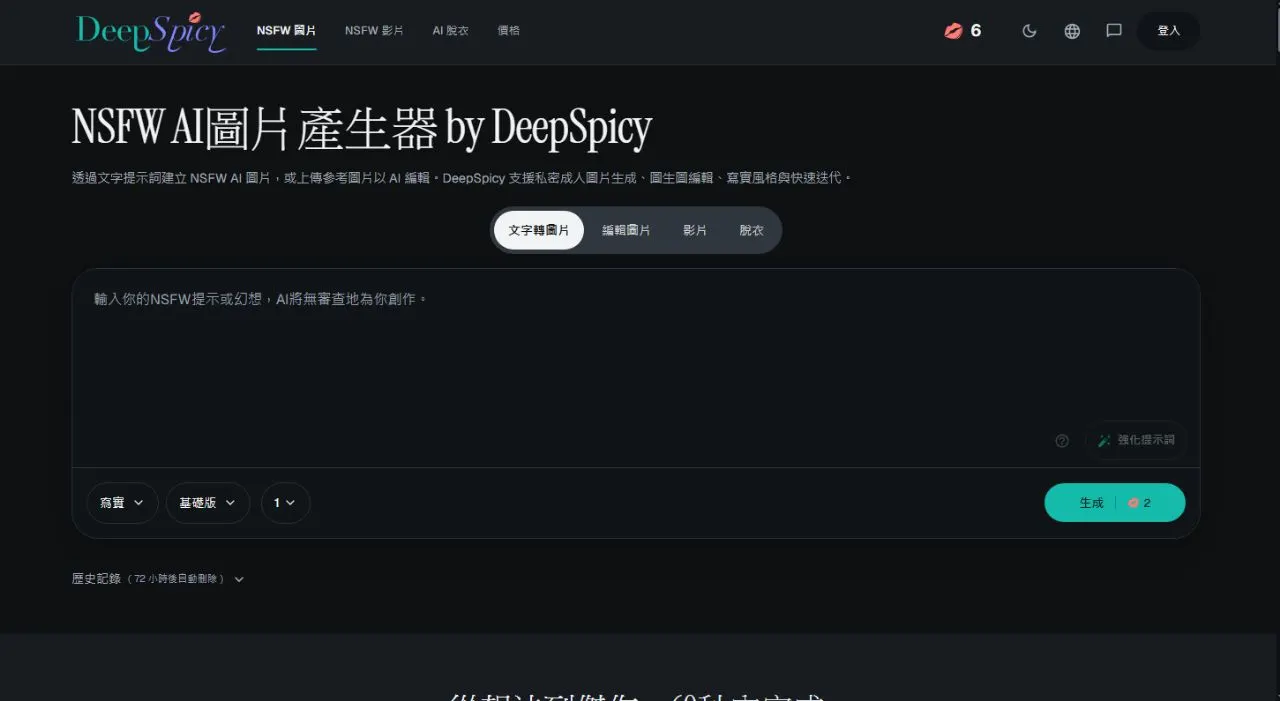Toggle dark mode with the moon icon
The width and height of the screenshot is (1280, 701).
point(1029,31)
